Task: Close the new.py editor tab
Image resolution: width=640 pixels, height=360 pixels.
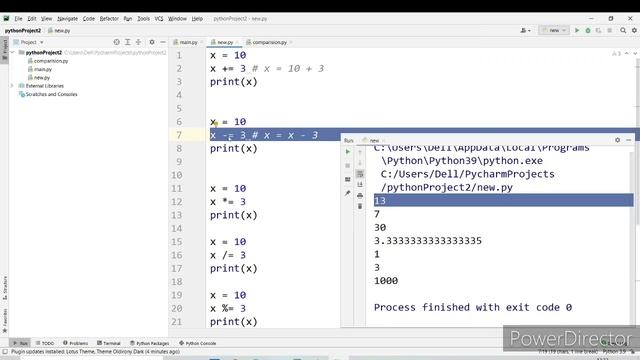Action: (x=237, y=42)
